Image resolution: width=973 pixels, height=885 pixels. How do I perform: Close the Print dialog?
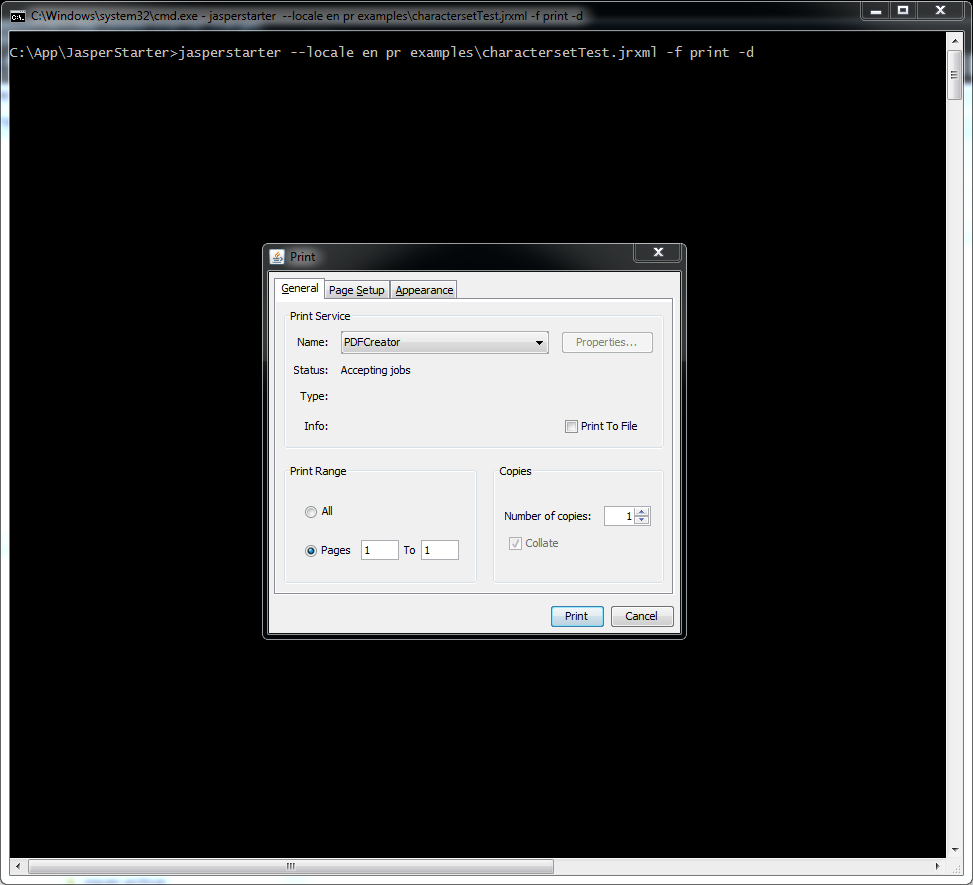click(x=657, y=252)
